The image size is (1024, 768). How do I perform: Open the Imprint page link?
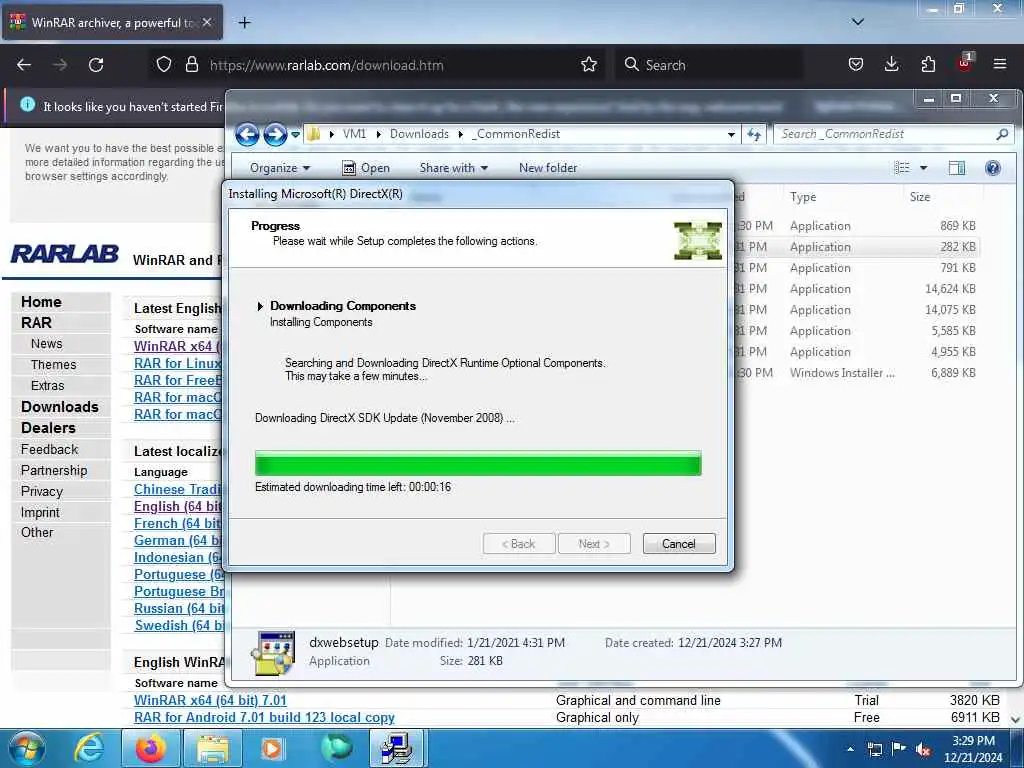click(40, 513)
